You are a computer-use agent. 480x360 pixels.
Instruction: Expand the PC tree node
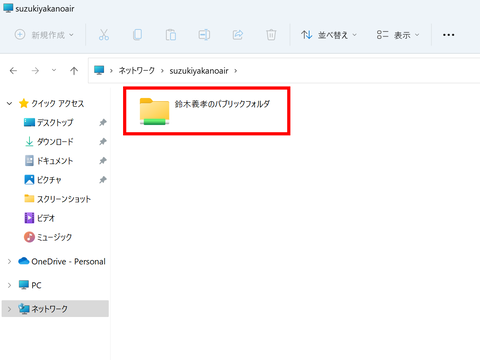(x=9, y=285)
